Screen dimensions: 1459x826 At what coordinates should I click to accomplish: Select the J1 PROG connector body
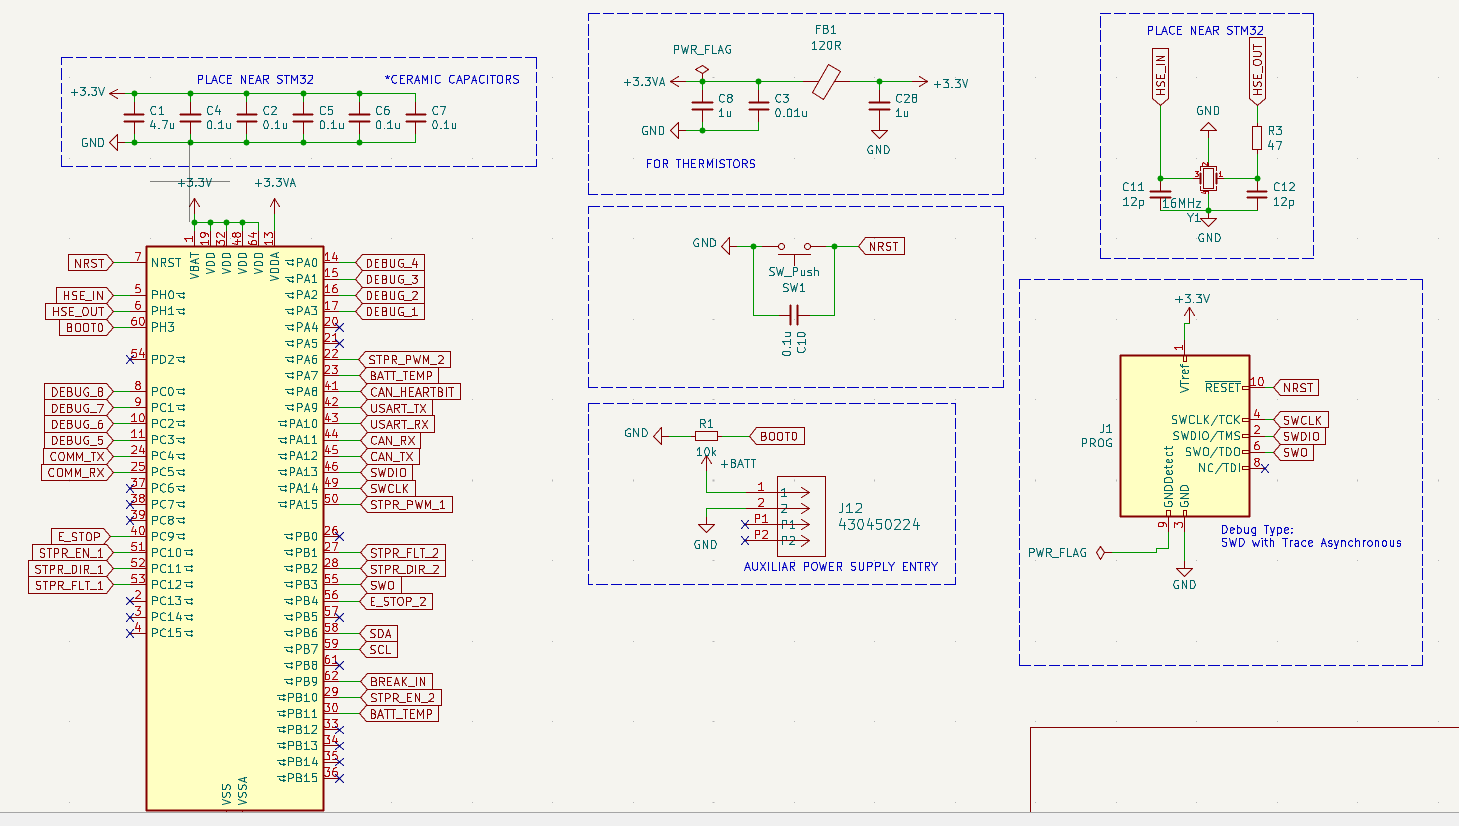(1185, 436)
